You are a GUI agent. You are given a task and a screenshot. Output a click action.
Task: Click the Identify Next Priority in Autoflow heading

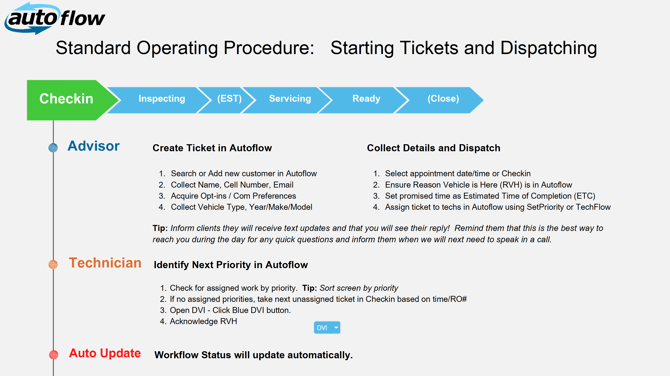231,265
